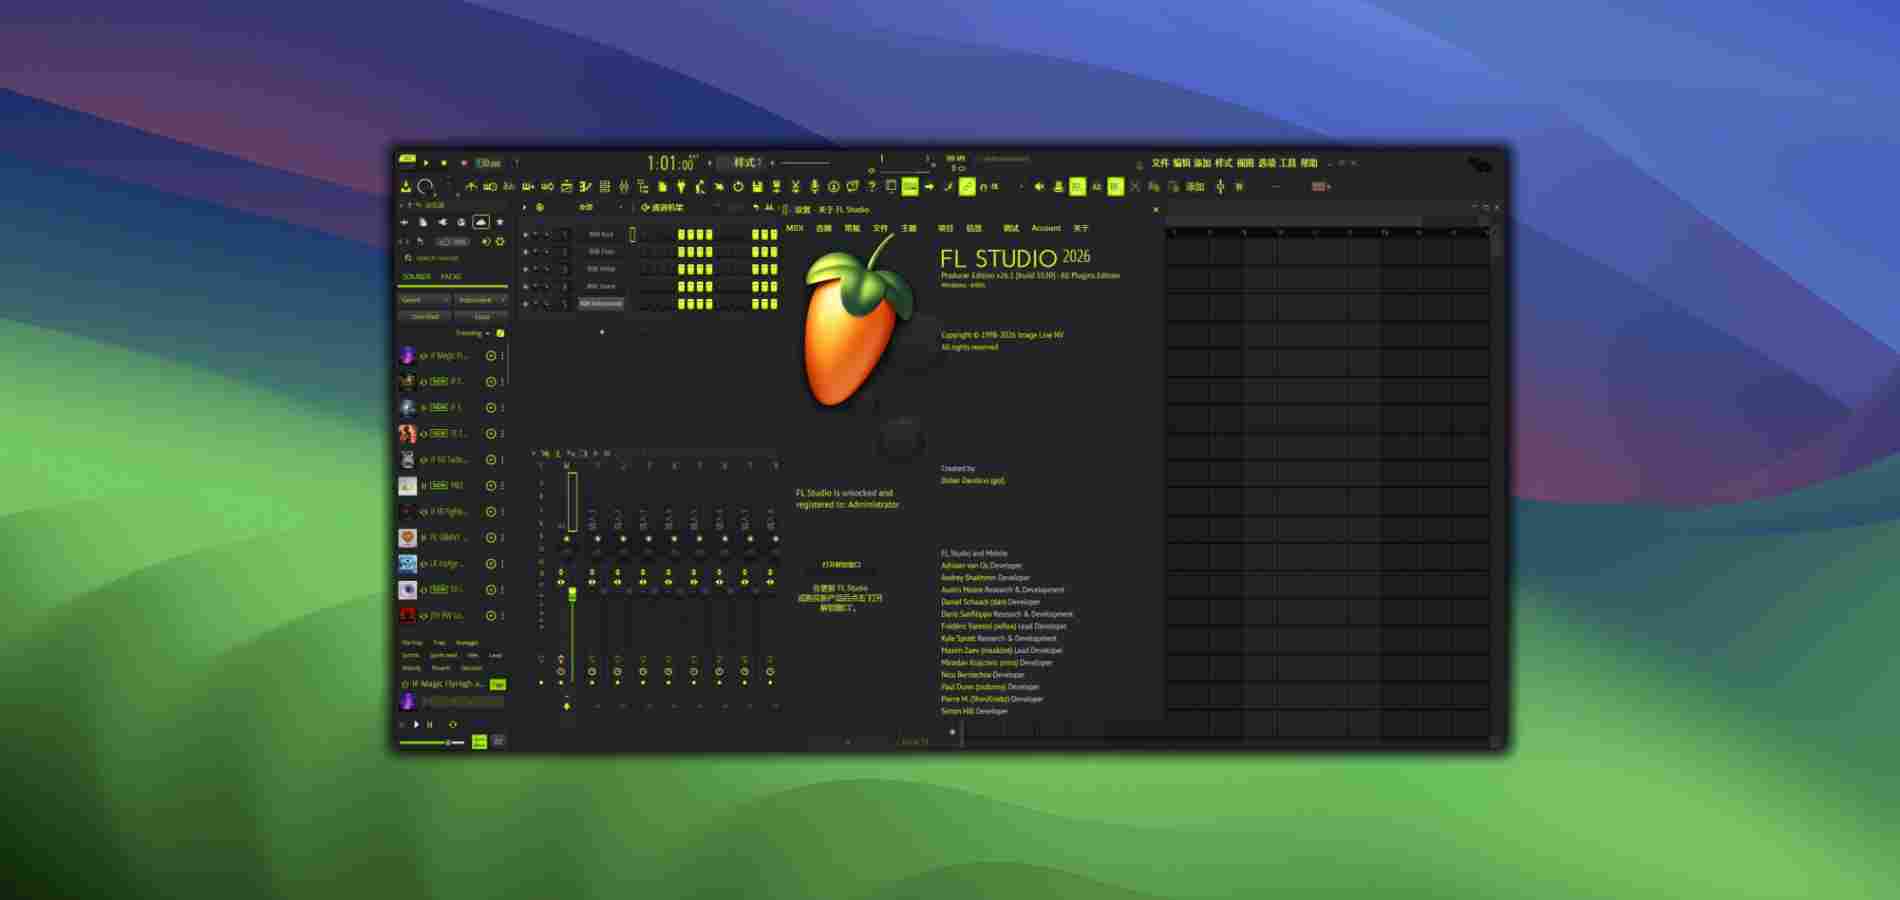The width and height of the screenshot is (1900, 900).
Task: Click the plus icon in the browser
Action: (x=404, y=222)
